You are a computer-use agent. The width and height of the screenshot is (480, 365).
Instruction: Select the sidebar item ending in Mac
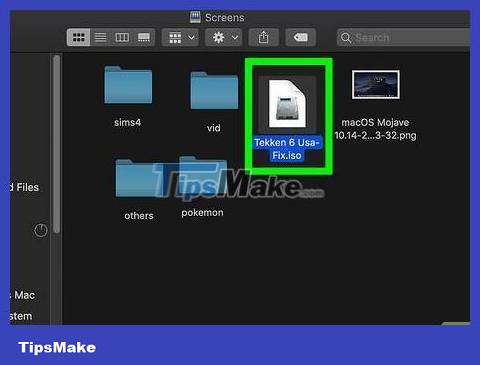[23, 295]
